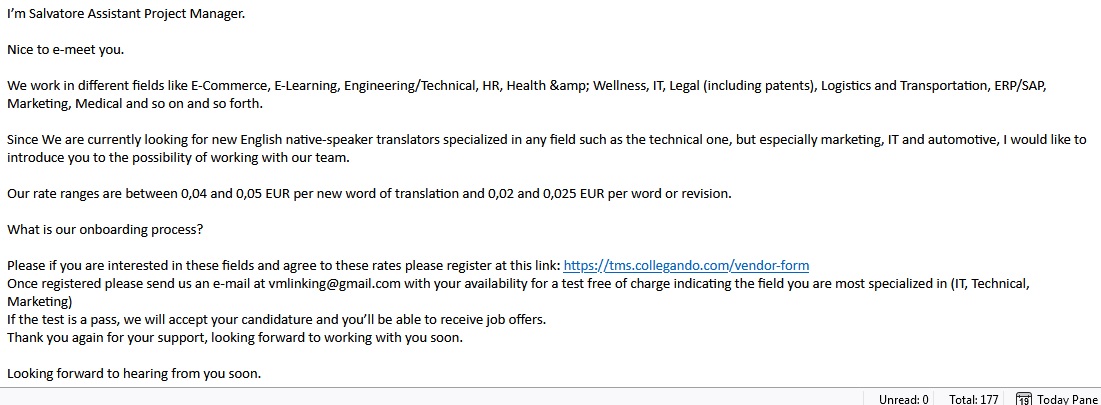This screenshot has width=1101, height=405.
Task: Click 'introduce you to the possibility' line
Action: (x=178, y=157)
